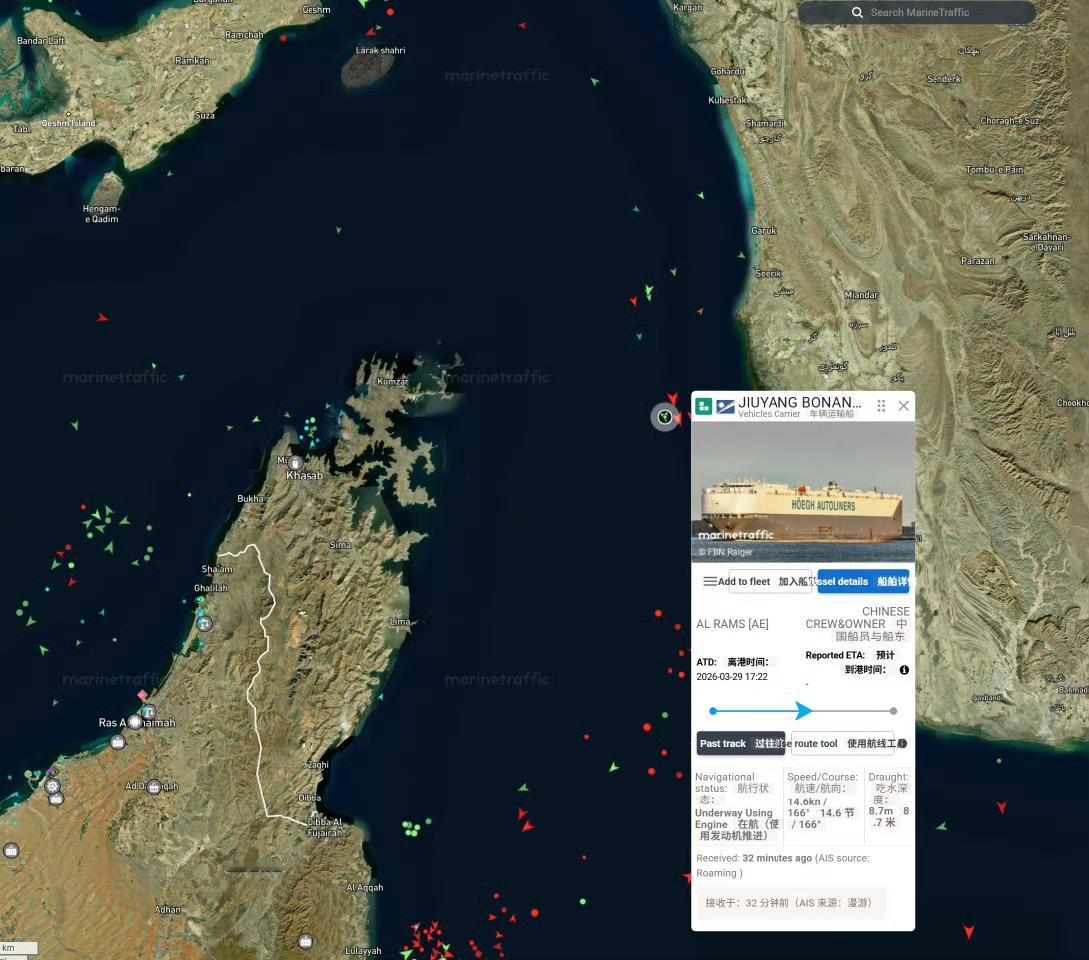
Task: Click the magnifier icon in search bar
Action: click(857, 13)
